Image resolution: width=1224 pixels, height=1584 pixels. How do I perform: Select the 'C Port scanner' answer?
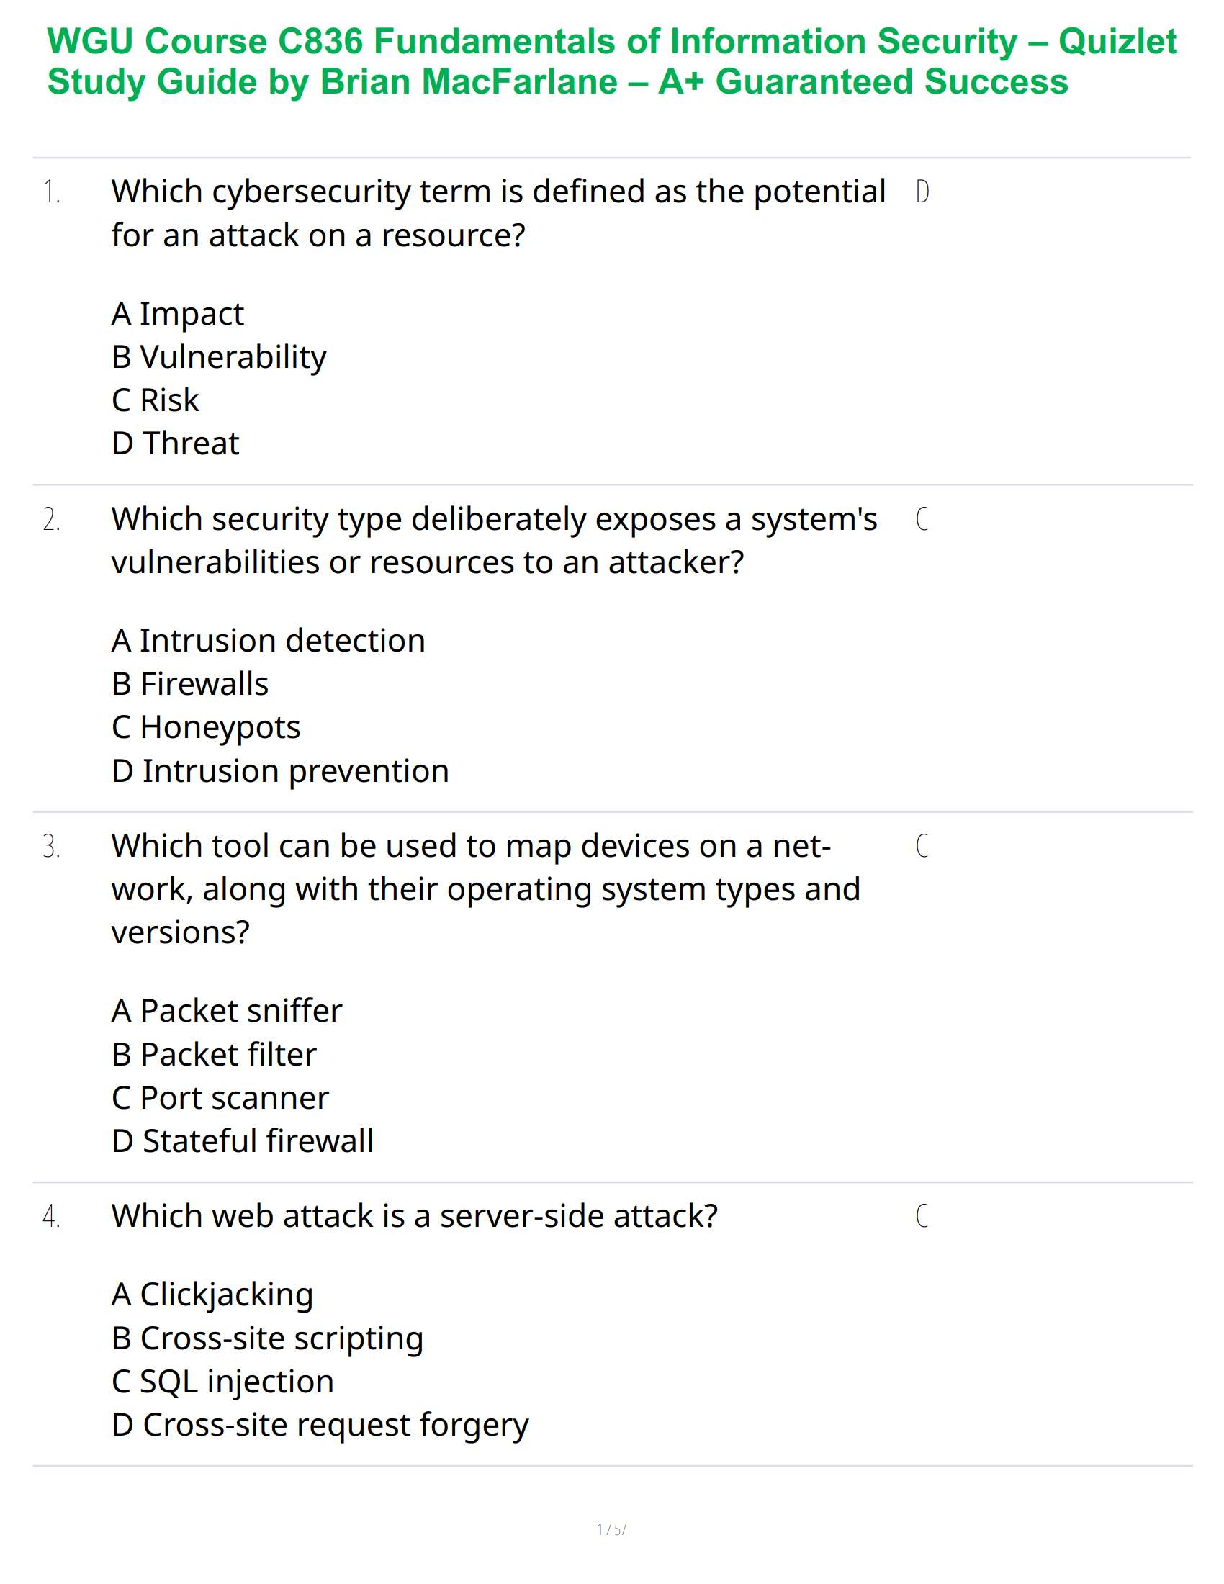click(x=220, y=1098)
